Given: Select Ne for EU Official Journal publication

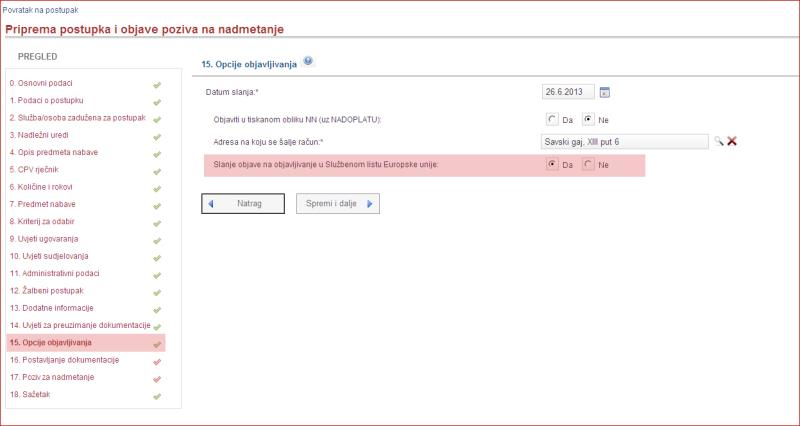Looking at the screenshot, I should [587, 165].
